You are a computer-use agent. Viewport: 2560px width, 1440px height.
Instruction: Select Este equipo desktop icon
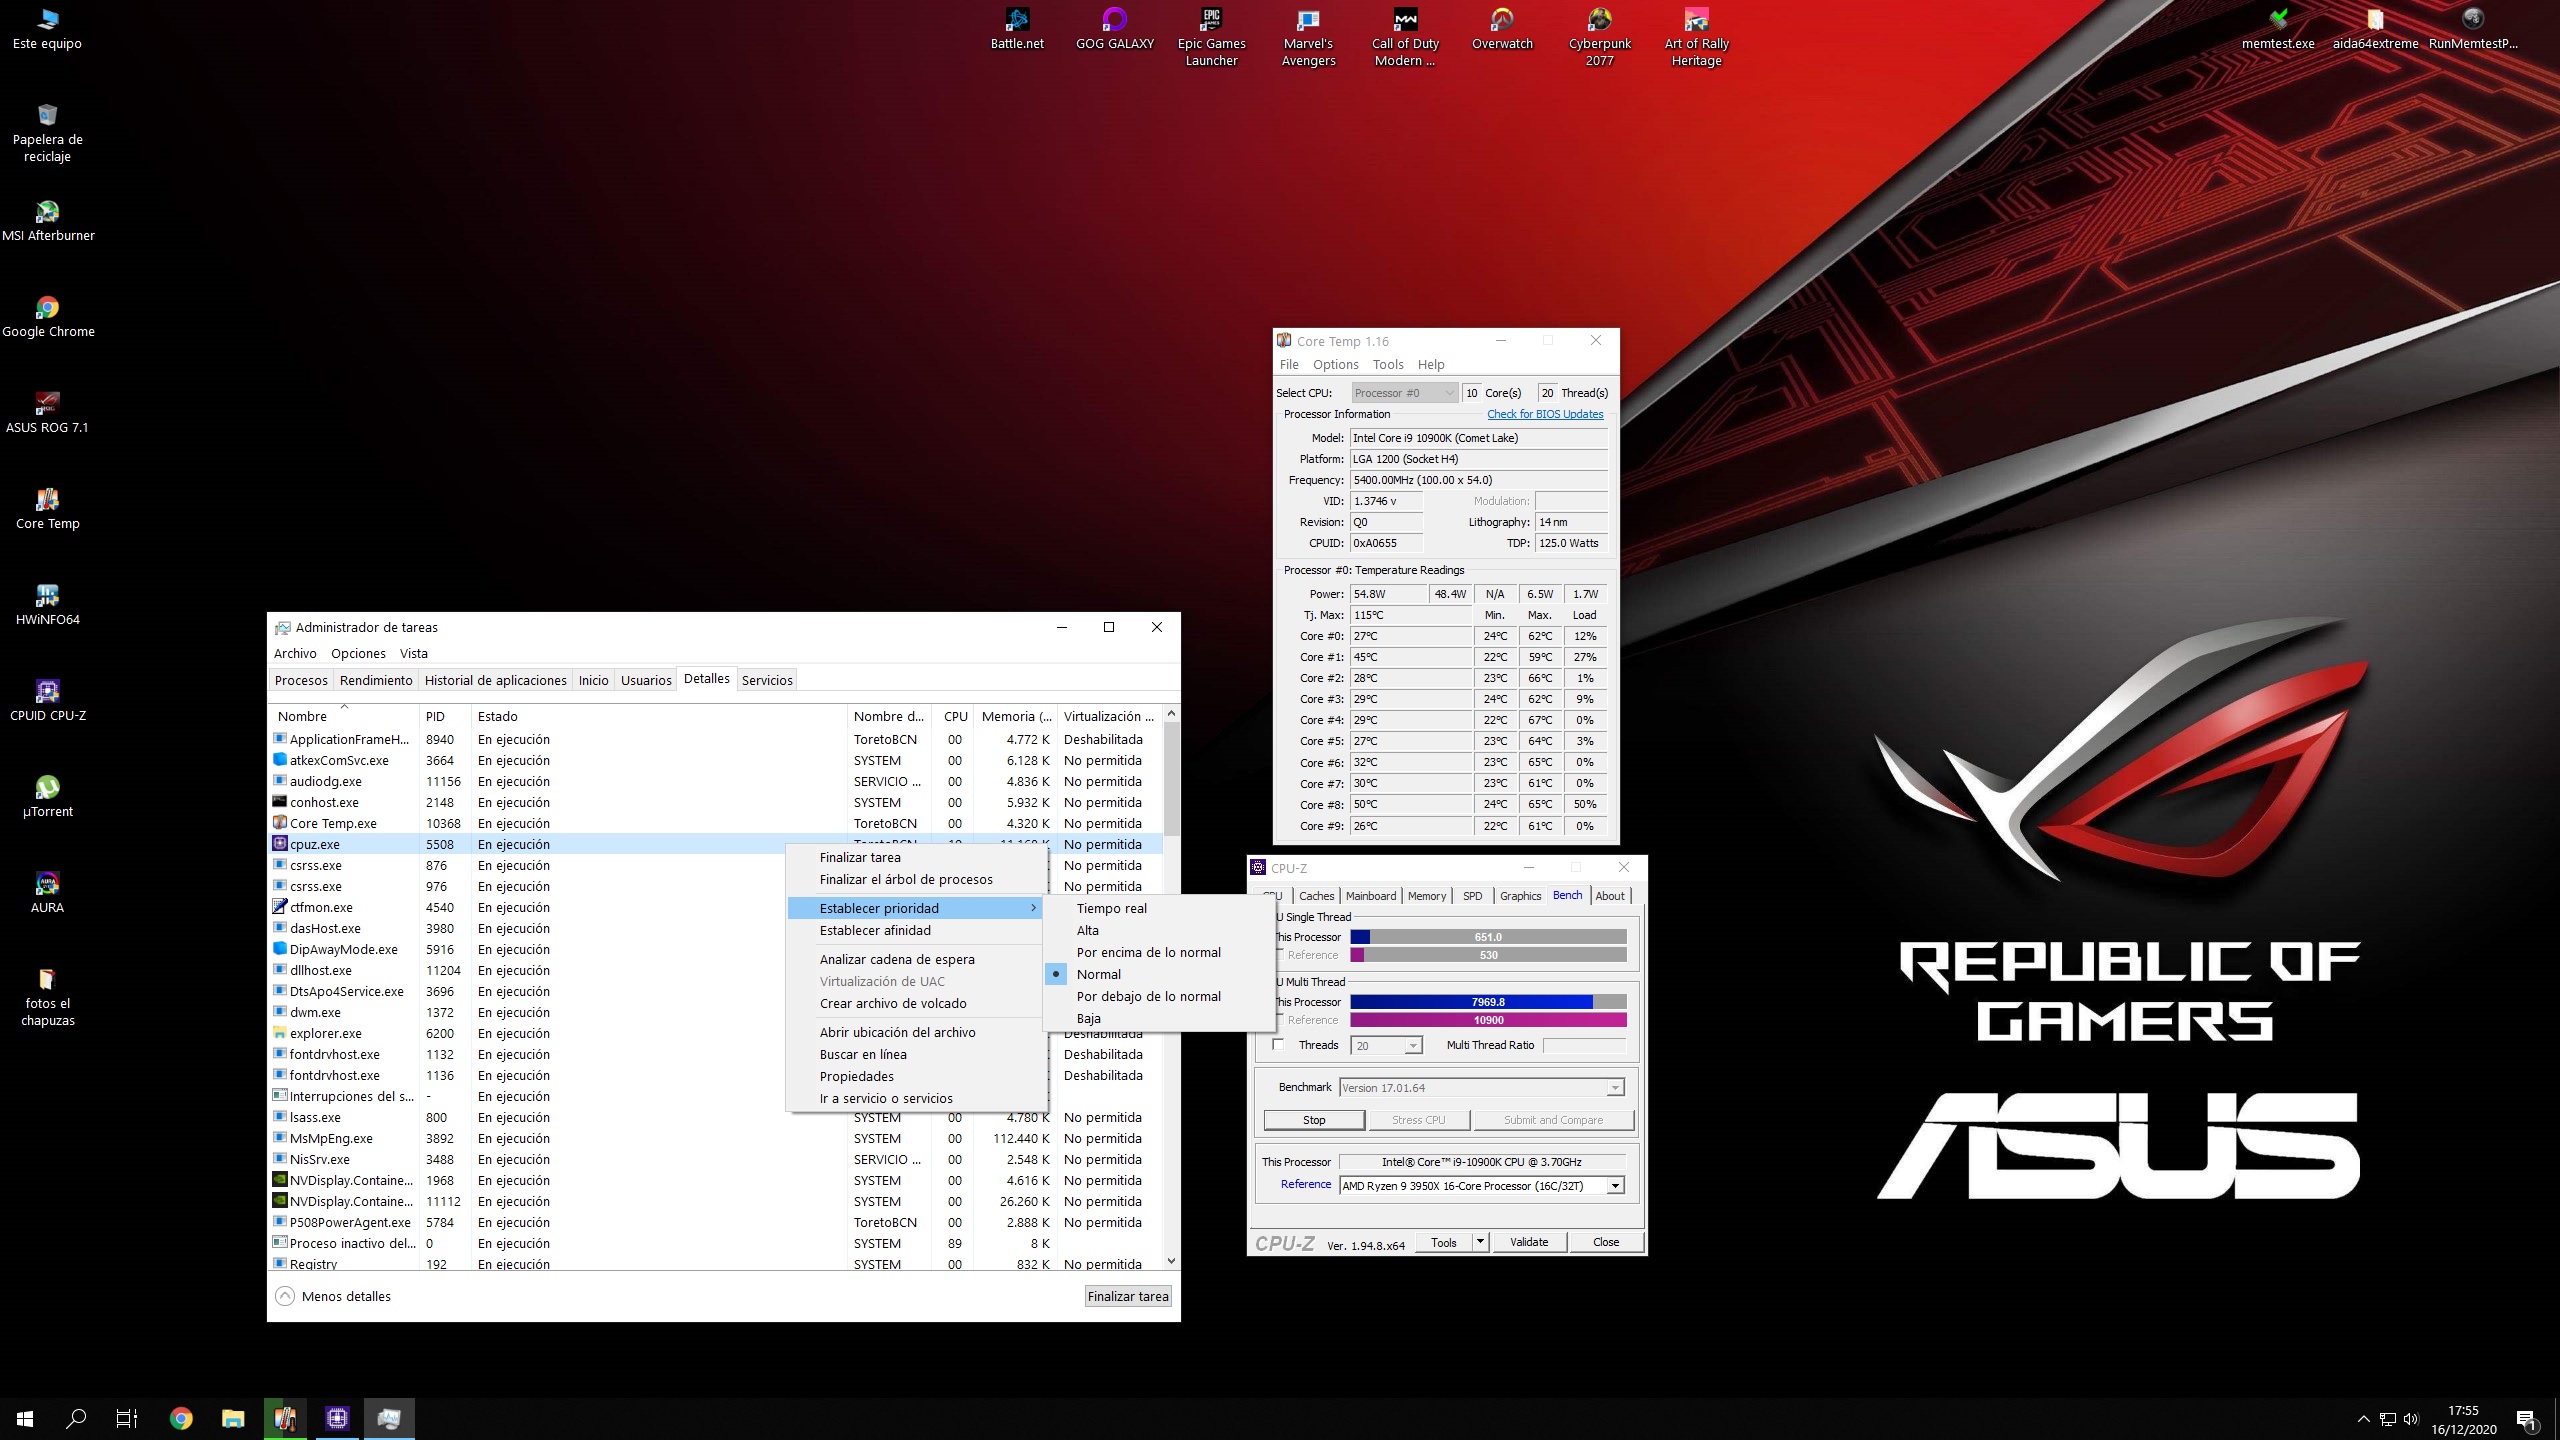pos(47,29)
